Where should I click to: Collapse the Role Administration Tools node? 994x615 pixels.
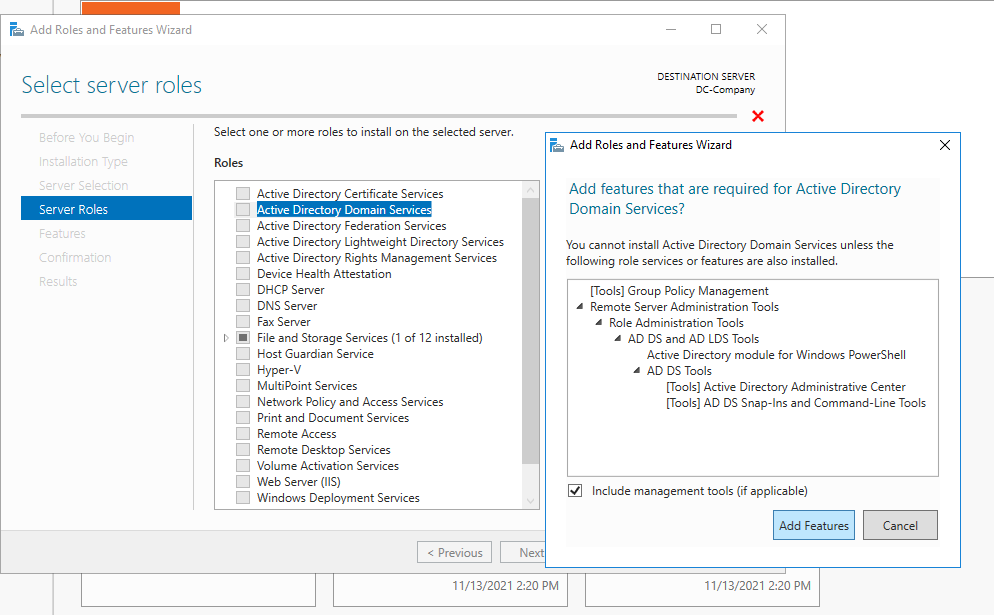pyautogui.click(x=600, y=323)
